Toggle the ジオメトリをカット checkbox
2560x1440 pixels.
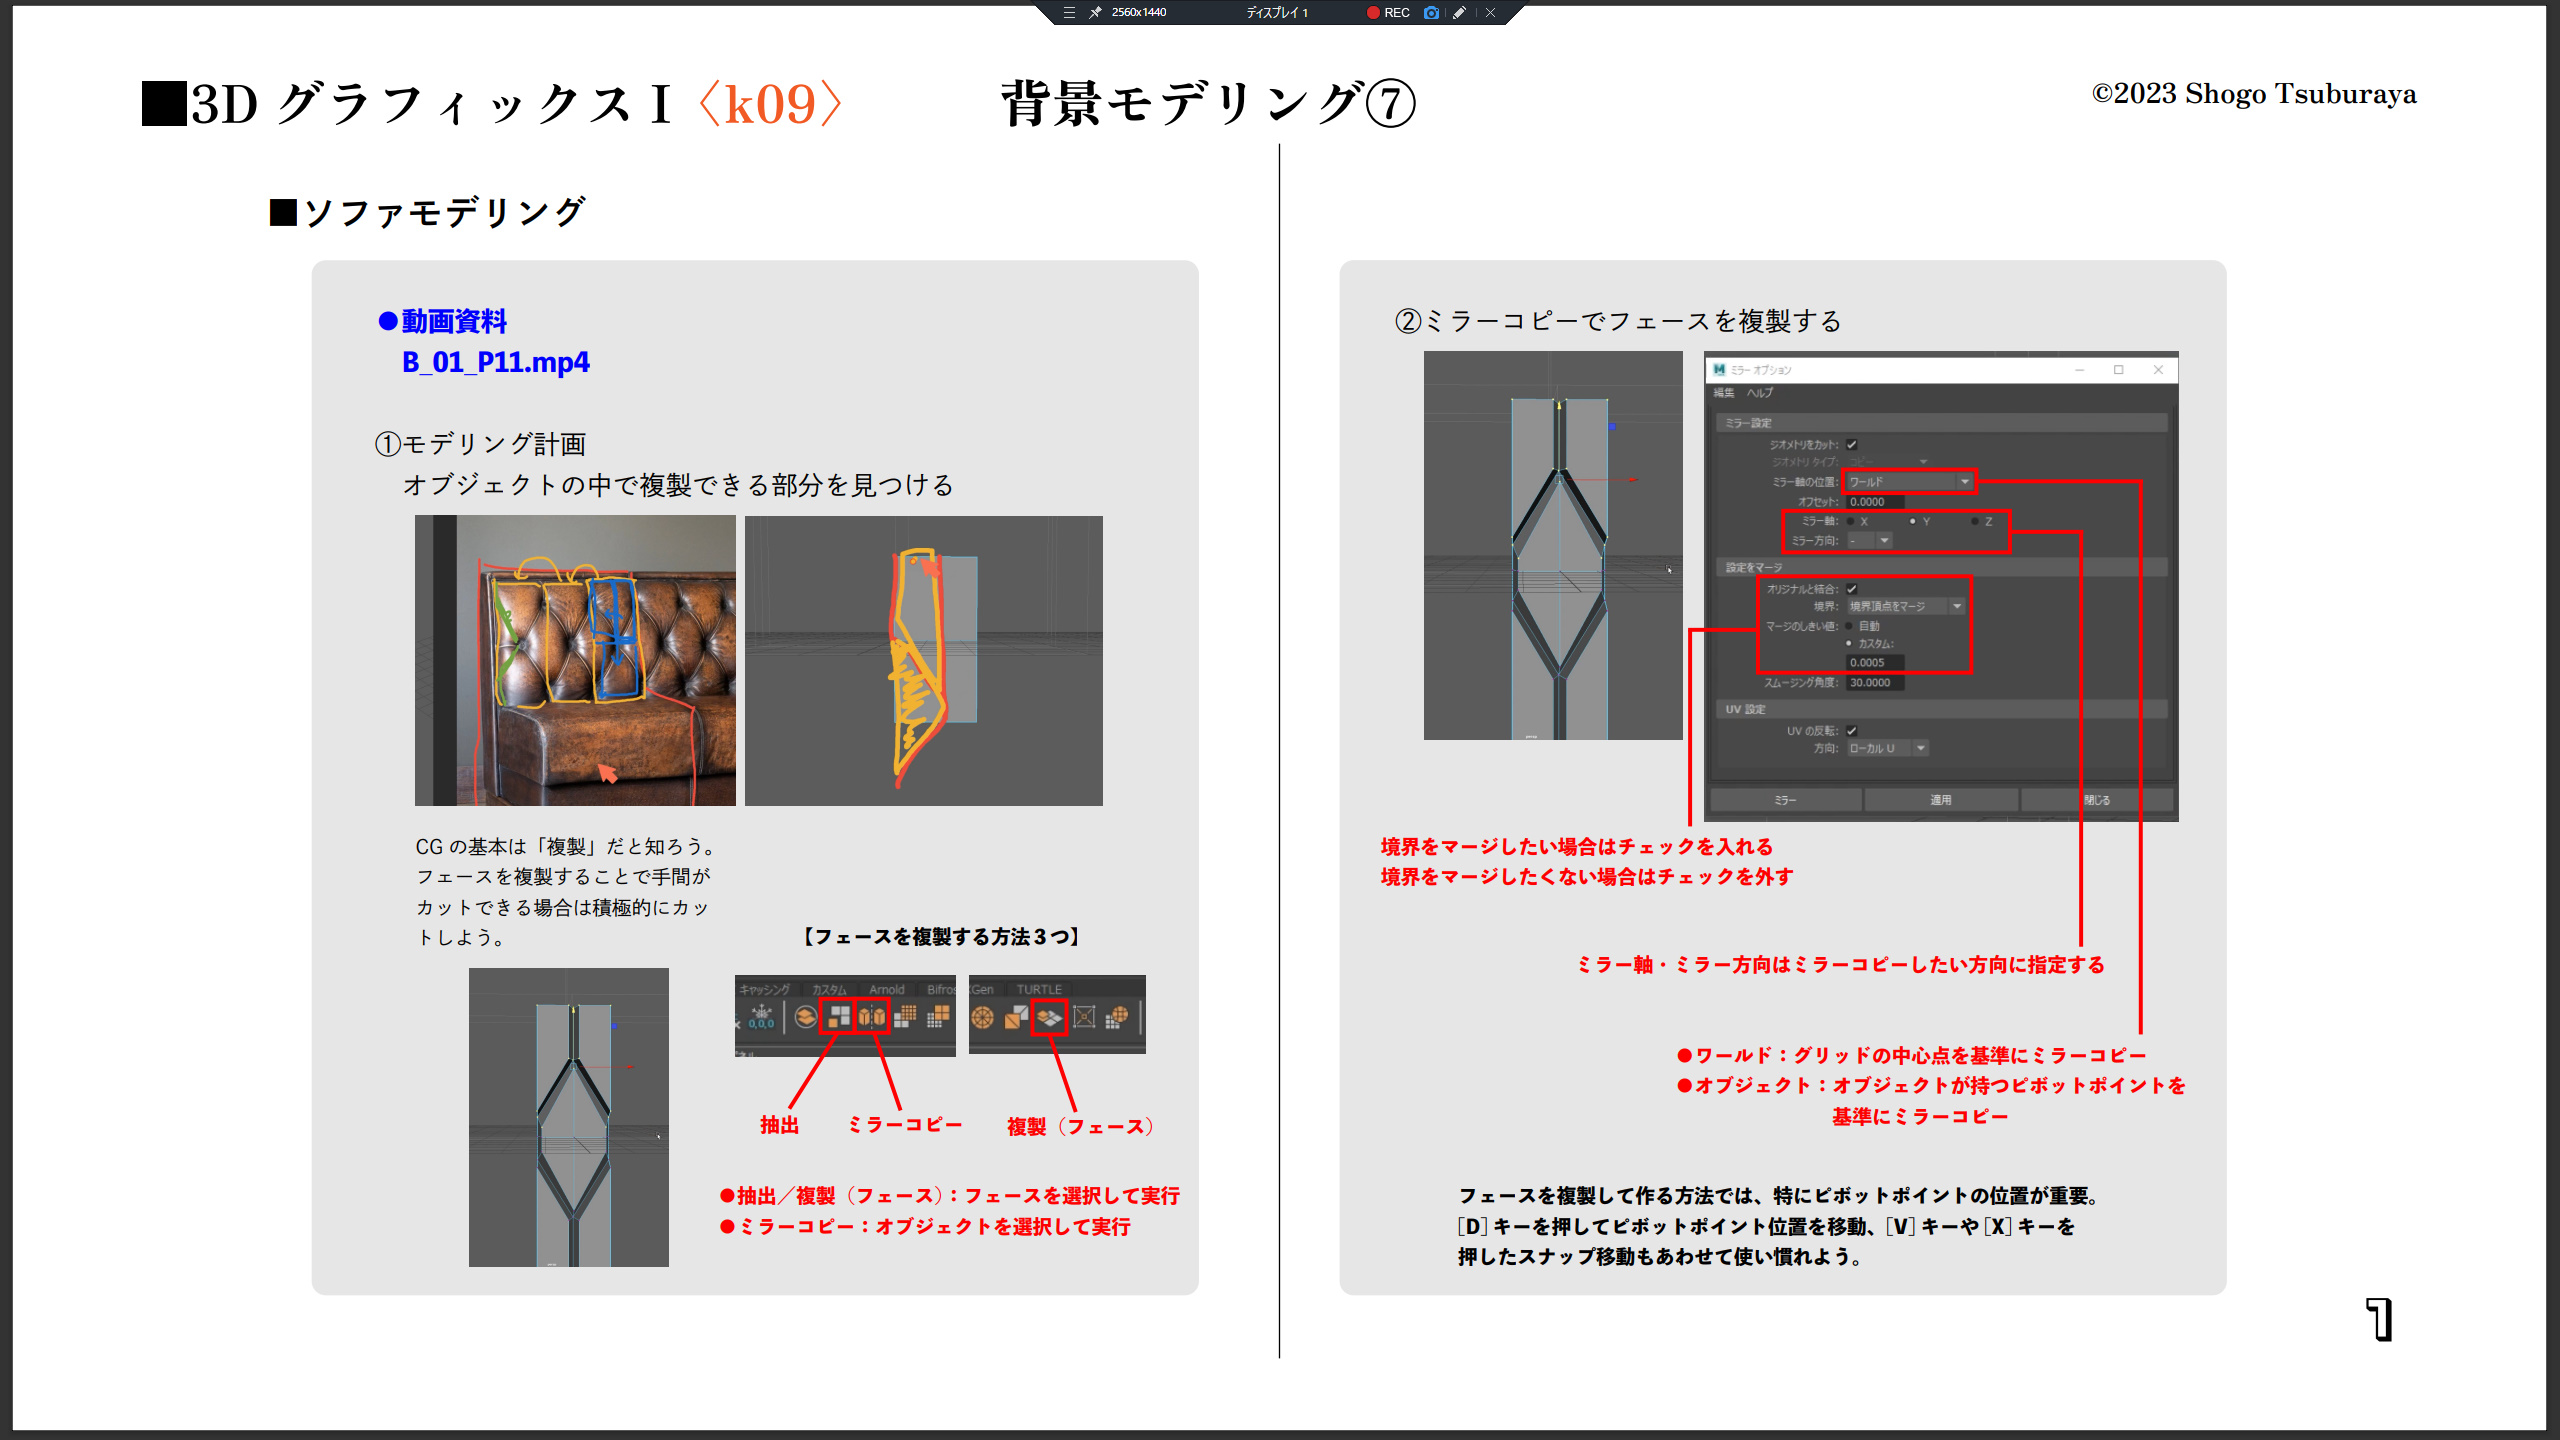[x=1851, y=444]
